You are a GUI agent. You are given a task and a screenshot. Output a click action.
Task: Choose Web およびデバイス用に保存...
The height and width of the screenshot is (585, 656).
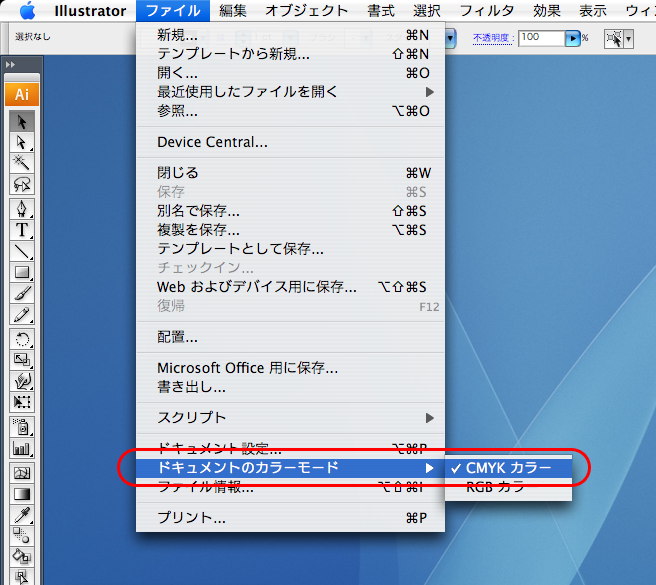click(290, 287)
